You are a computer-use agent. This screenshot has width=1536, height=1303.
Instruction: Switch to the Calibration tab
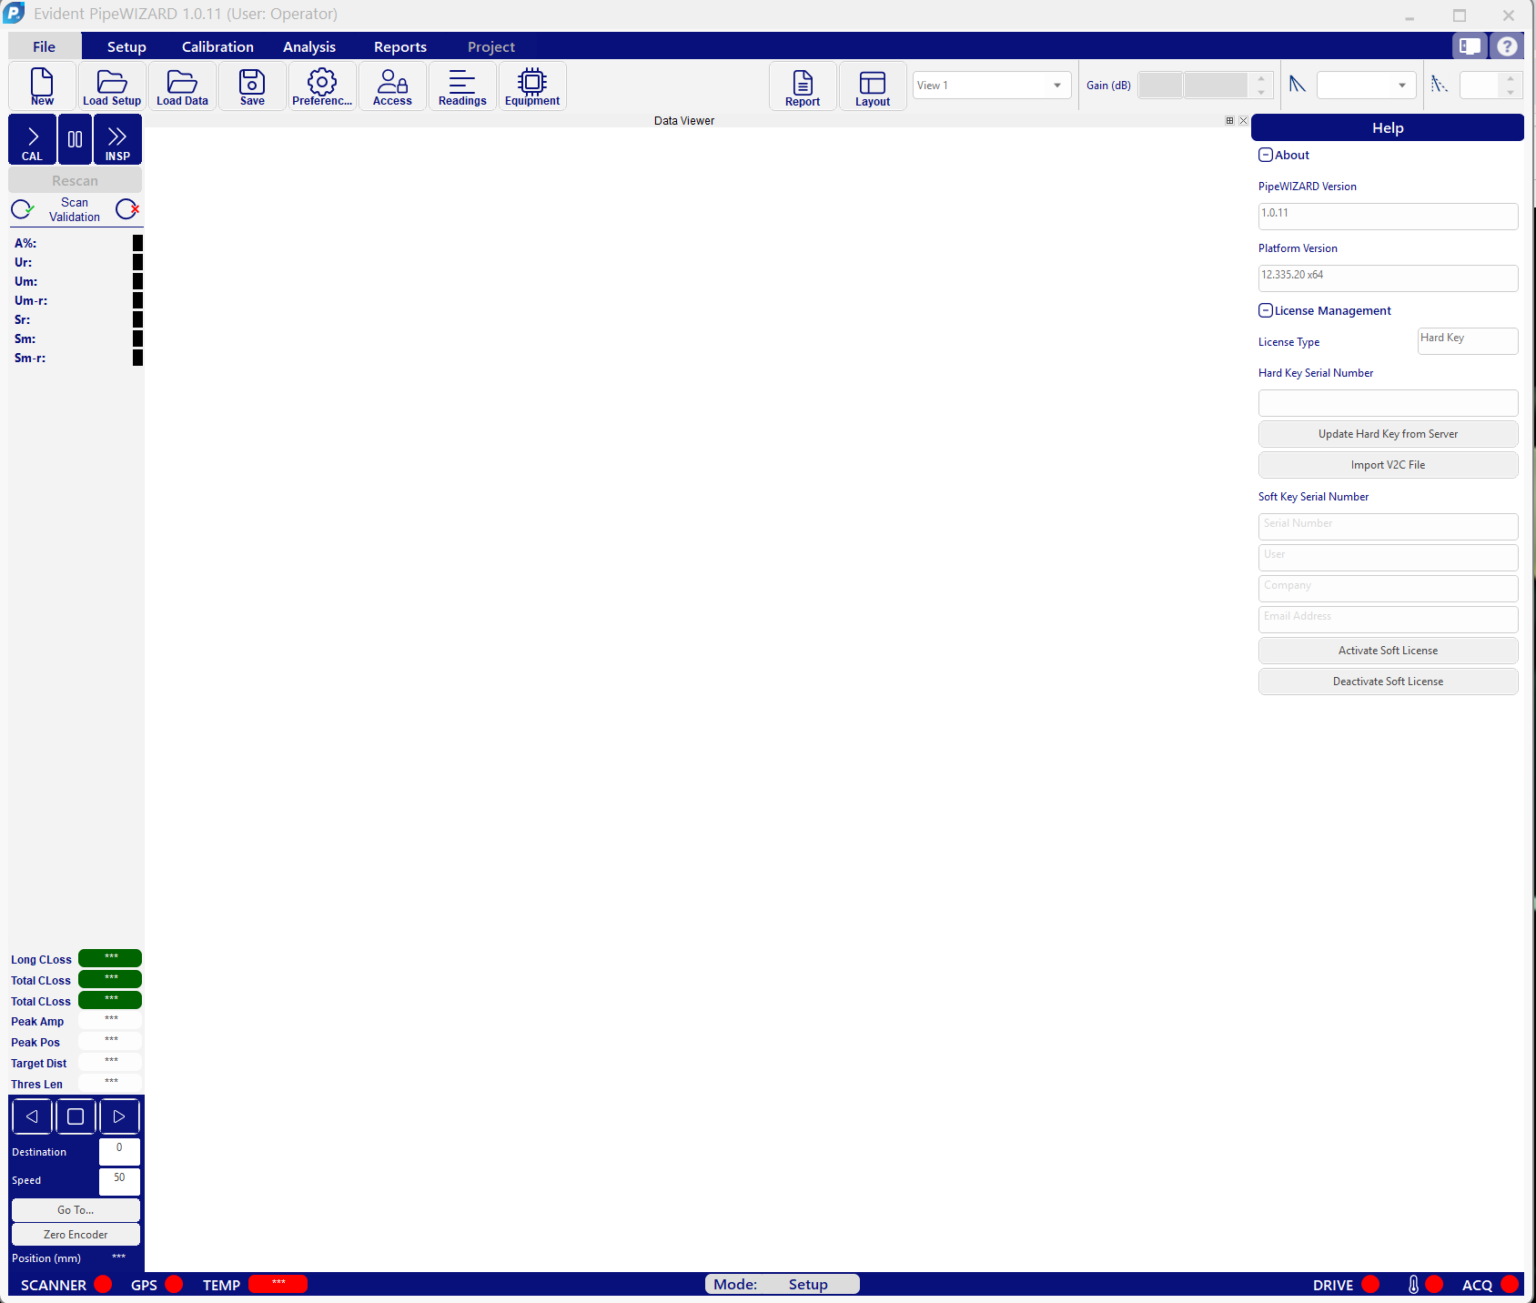pyautogui.click(x=218, y=47)
